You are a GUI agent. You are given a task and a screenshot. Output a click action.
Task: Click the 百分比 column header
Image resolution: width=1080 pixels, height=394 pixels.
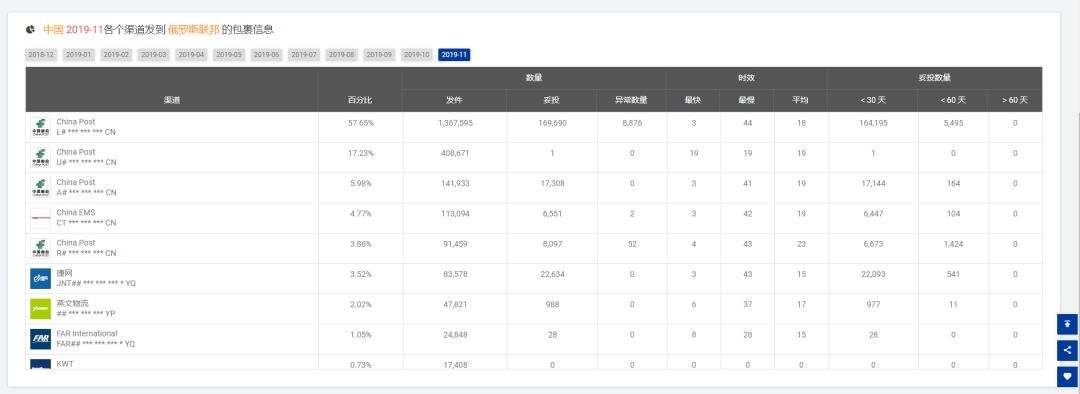[360, 101]
